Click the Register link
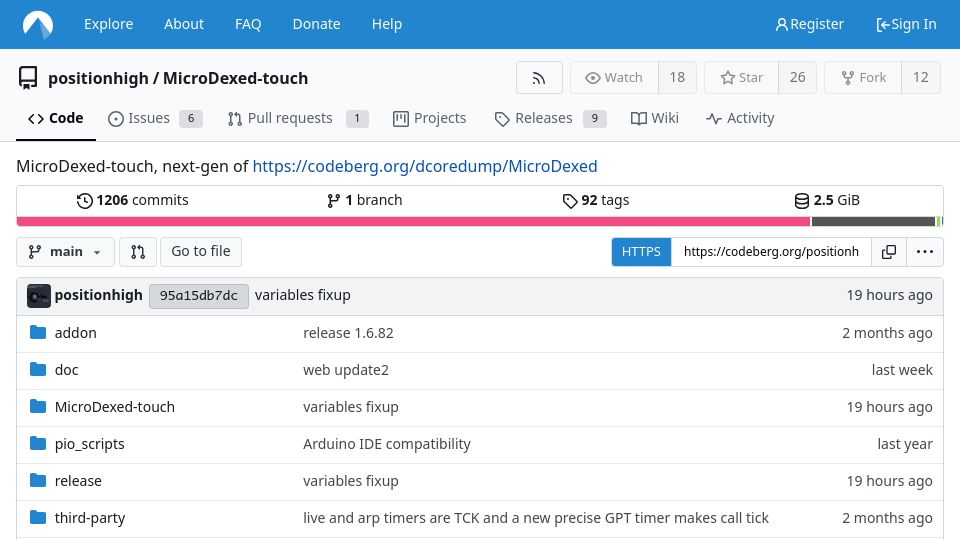 (x=809, y=24)
